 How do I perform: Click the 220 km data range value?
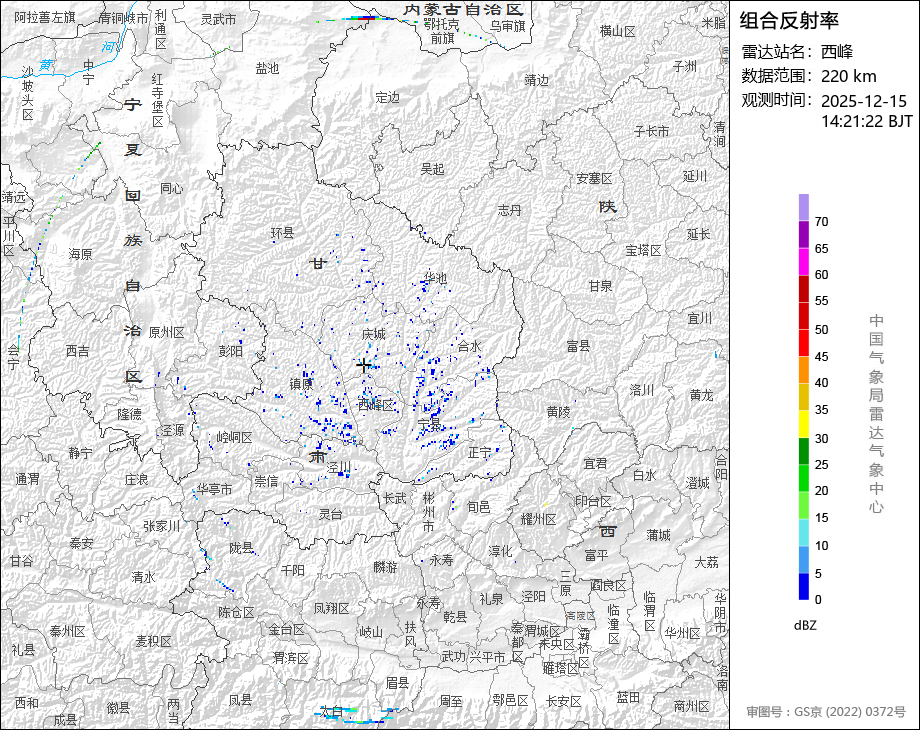[848, 76]
